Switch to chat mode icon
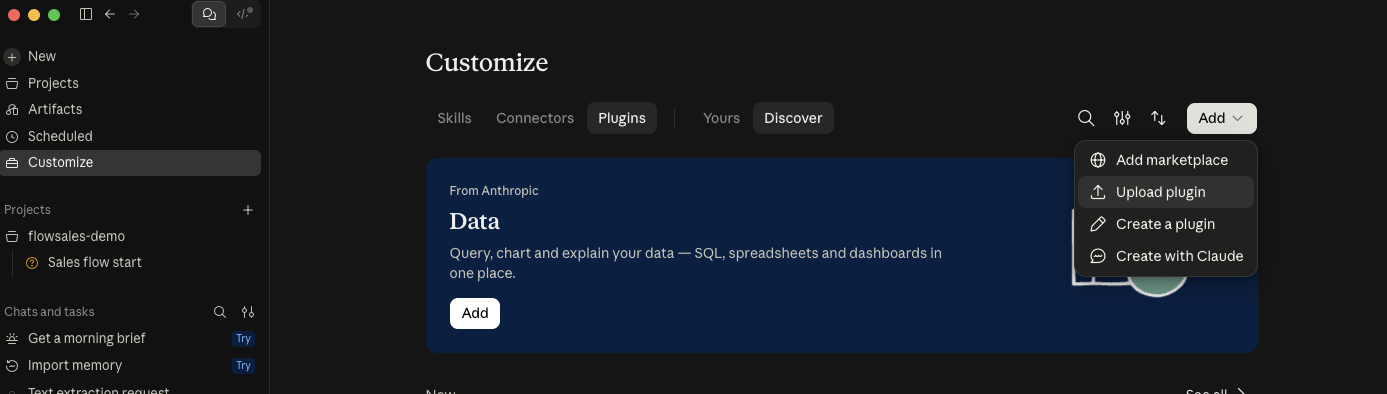The image size is (1387, 394). [x=209, y=14]
